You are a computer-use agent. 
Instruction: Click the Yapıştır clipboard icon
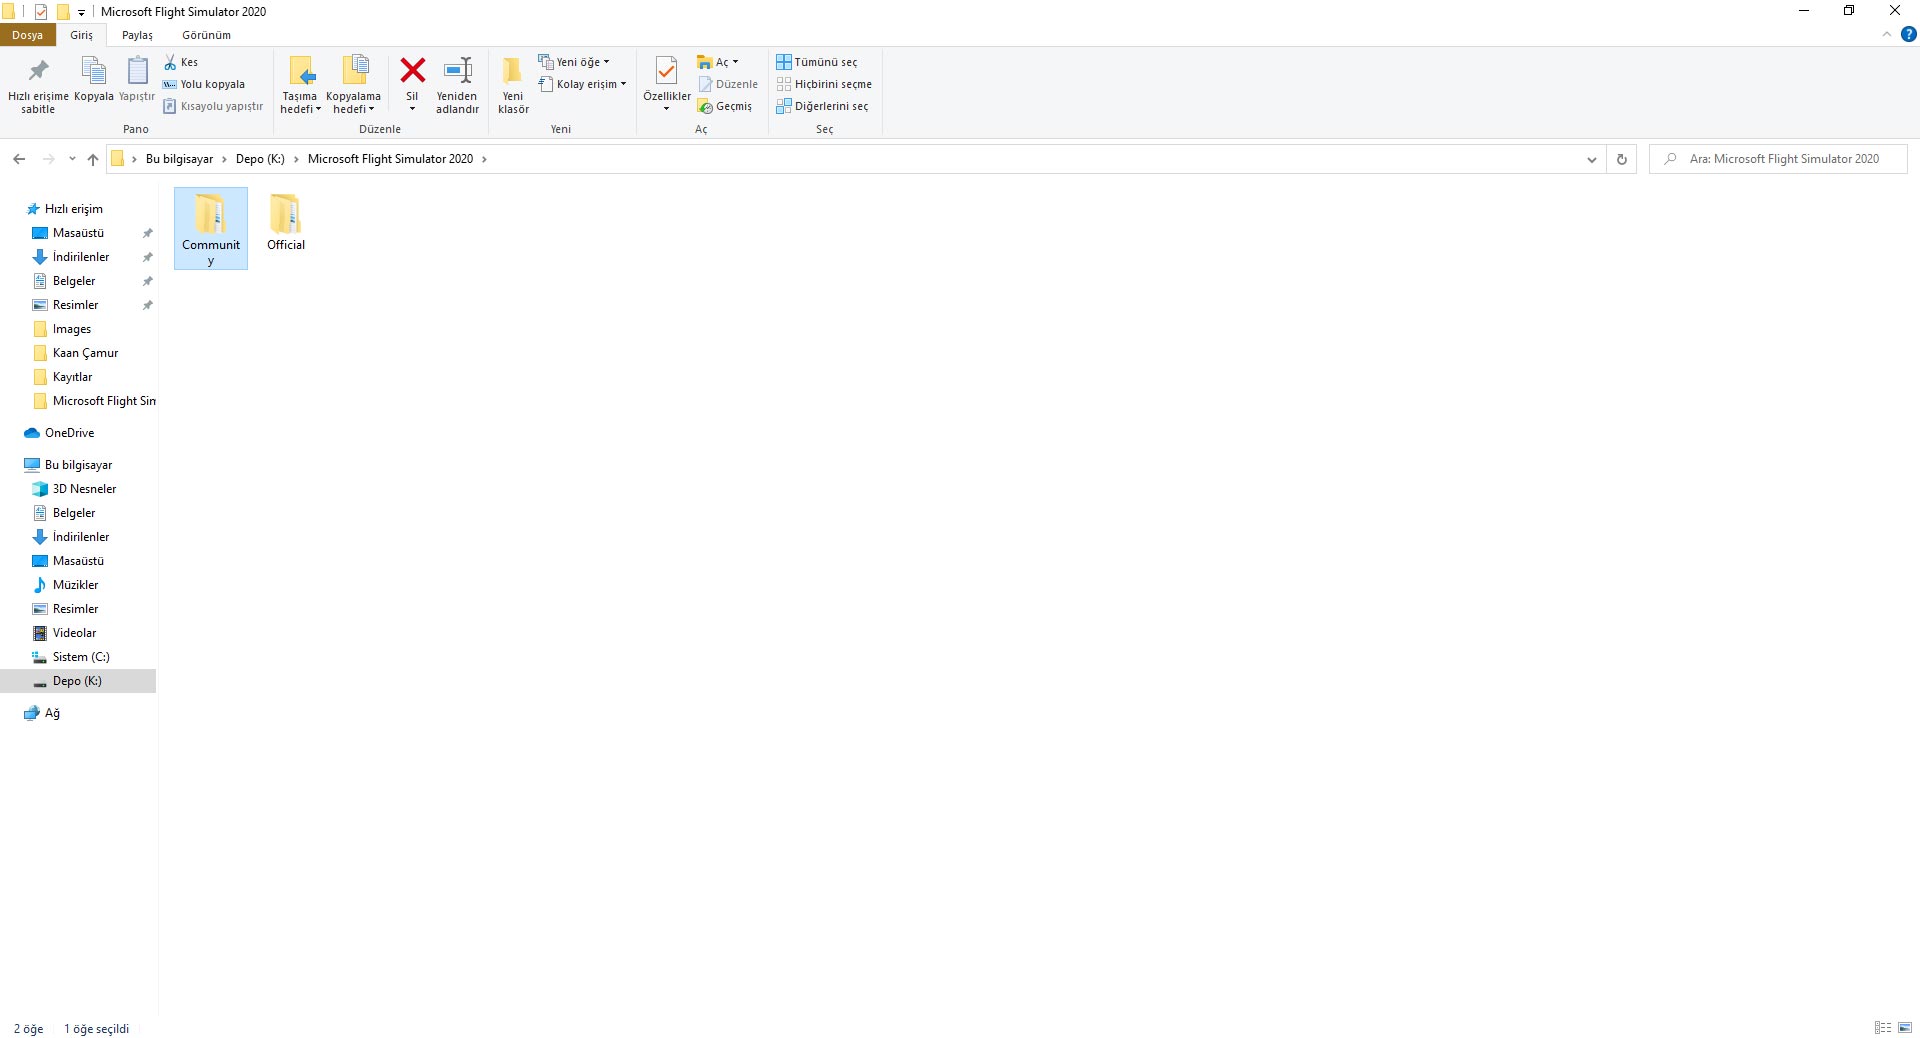[137, 79]
